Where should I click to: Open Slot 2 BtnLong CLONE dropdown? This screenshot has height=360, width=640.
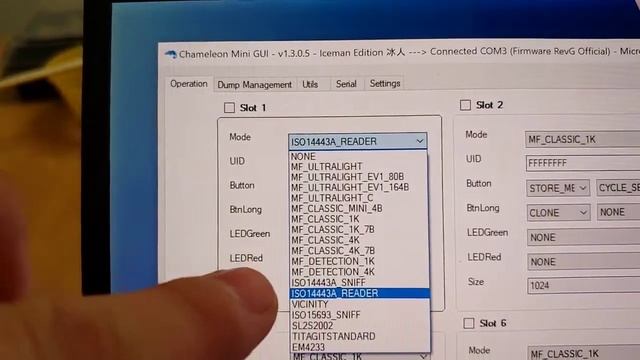(x=558, y=213)
